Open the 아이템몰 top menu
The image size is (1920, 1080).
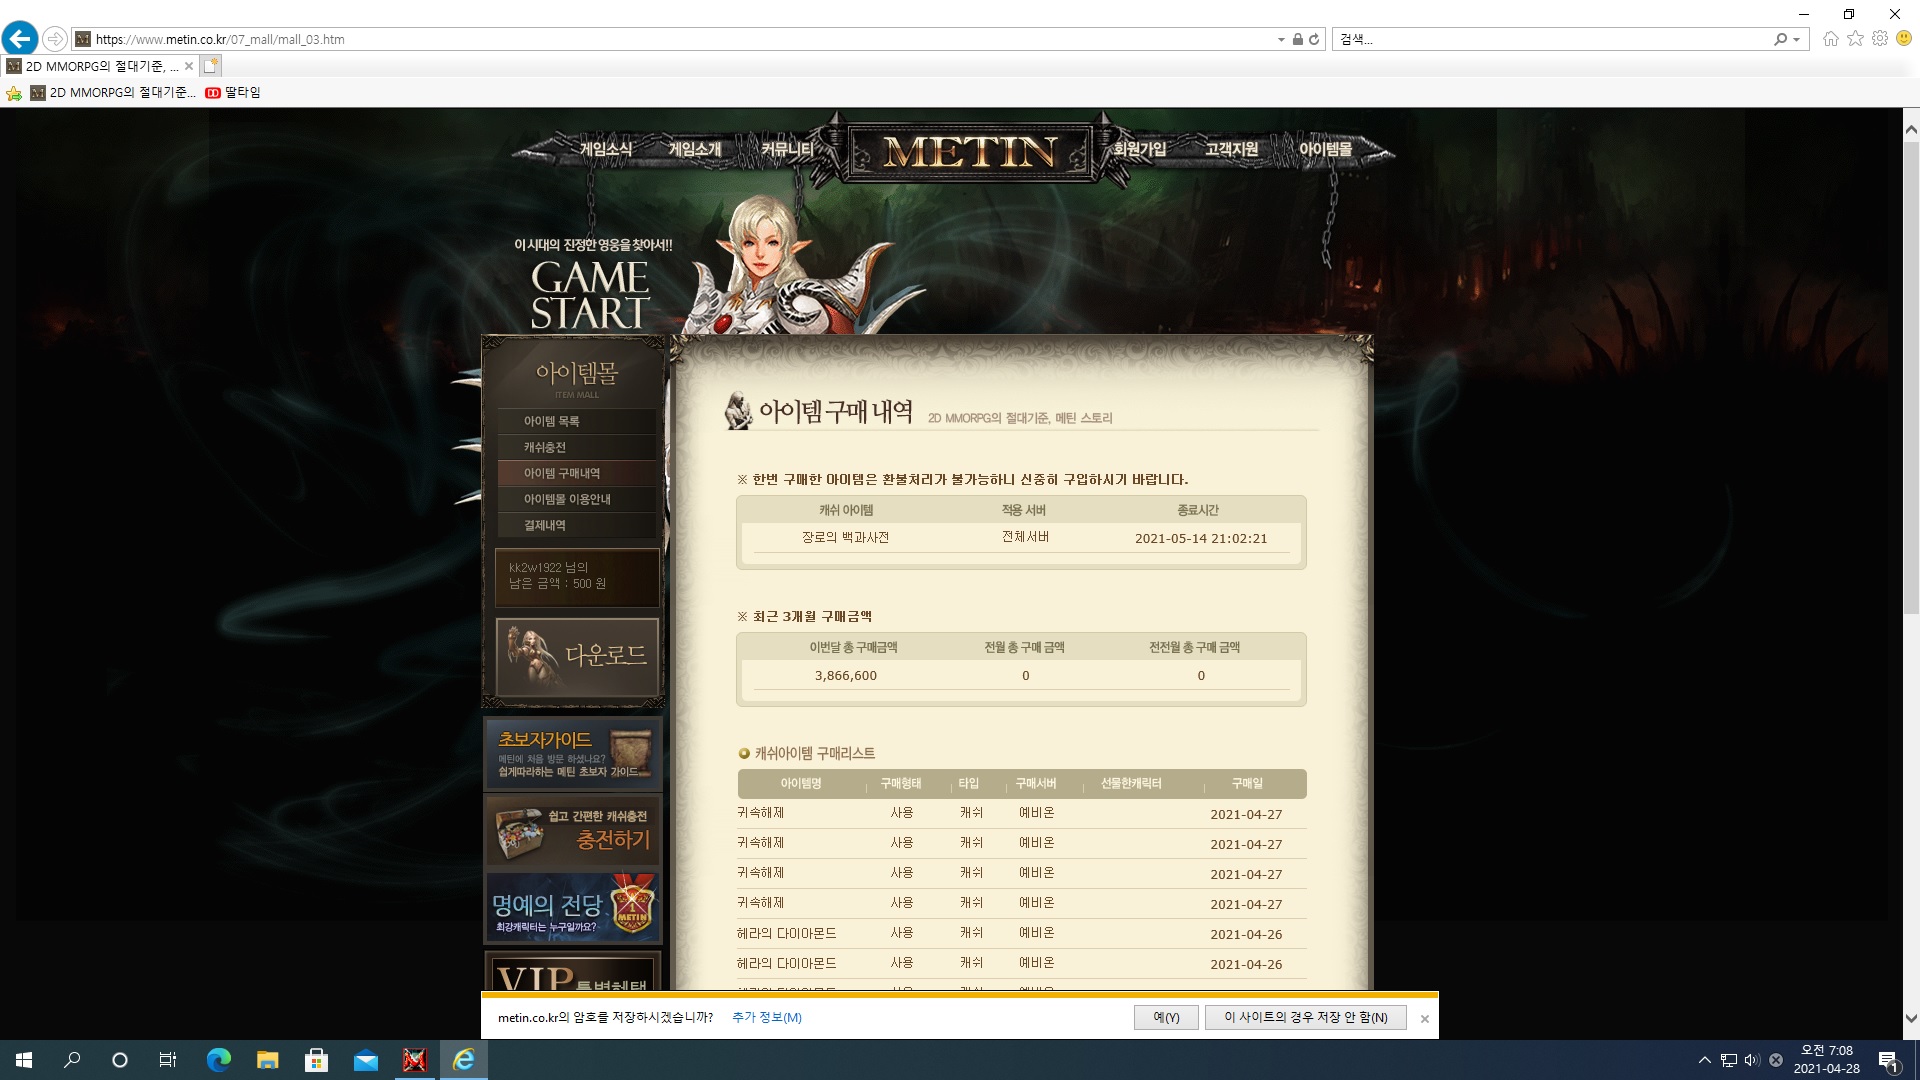point(1325,149)
